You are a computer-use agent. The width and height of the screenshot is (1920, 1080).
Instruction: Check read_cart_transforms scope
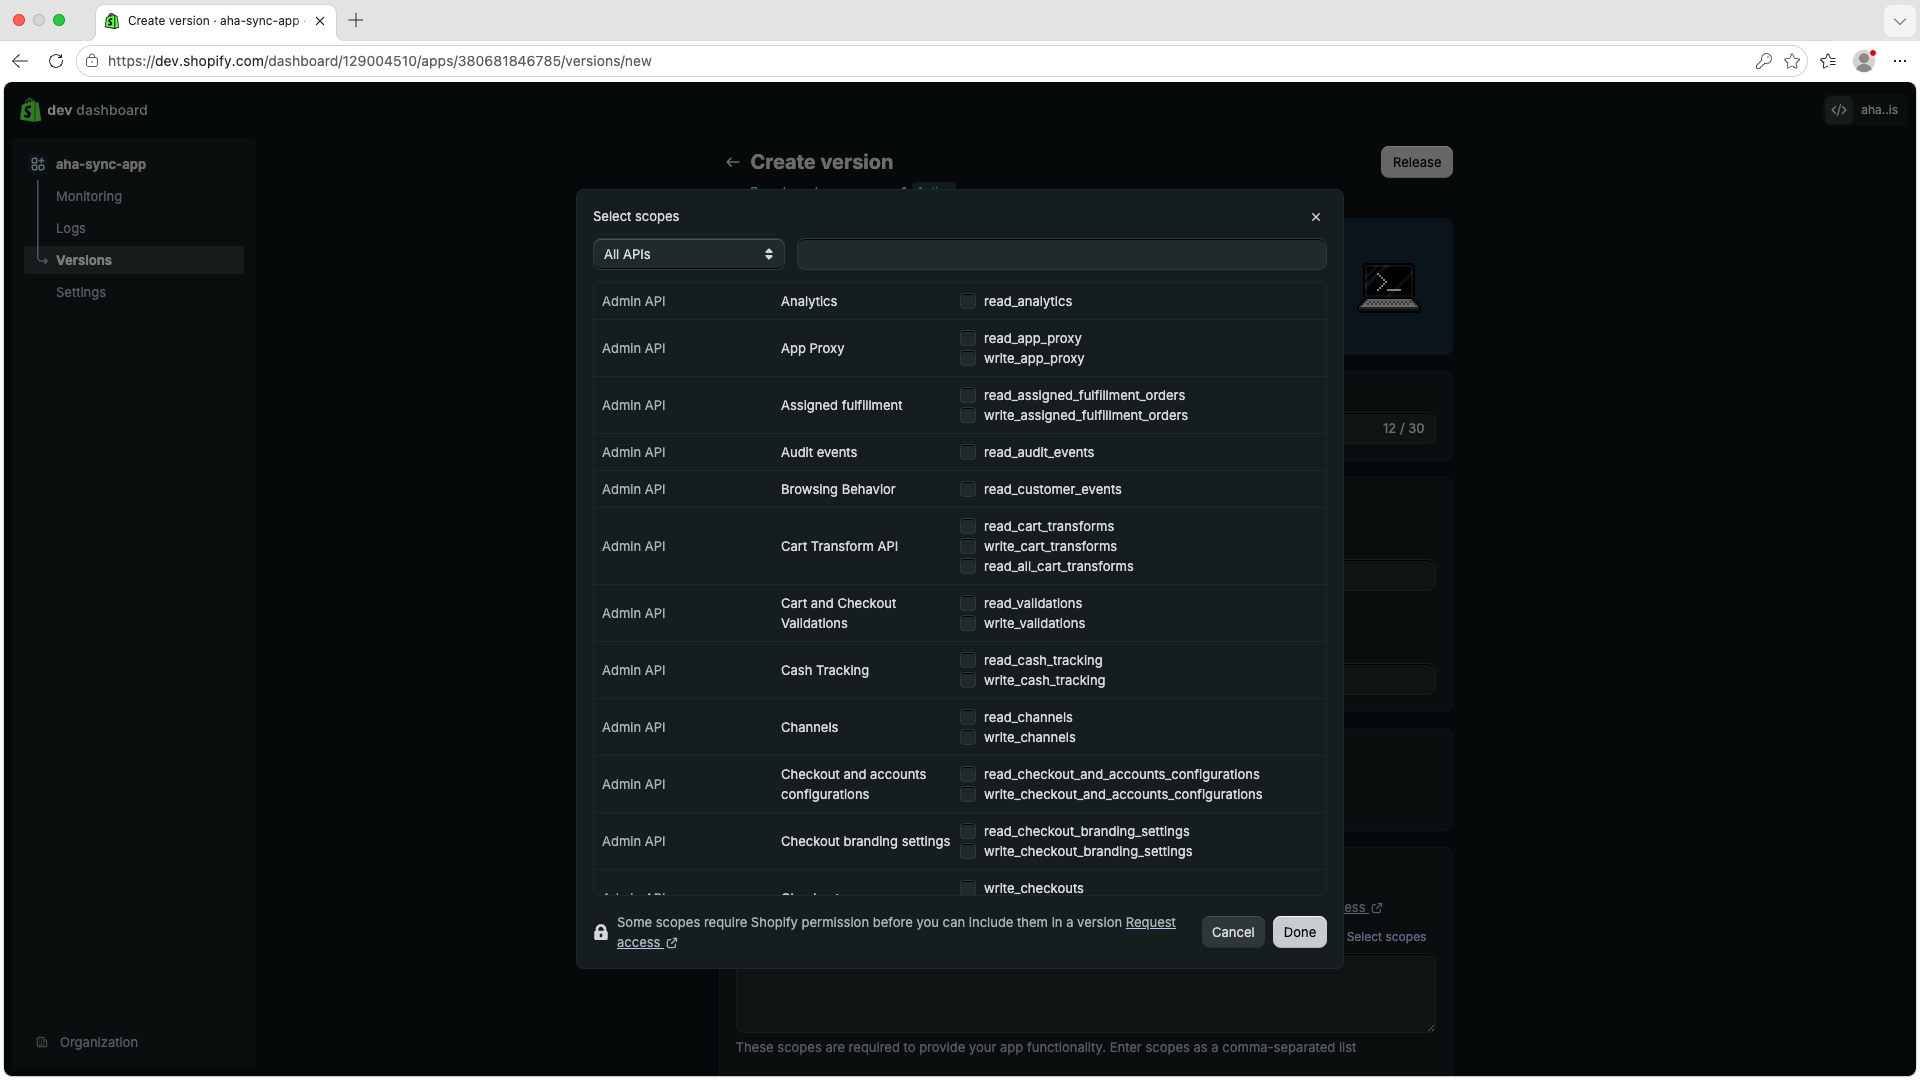pos(968,526)
